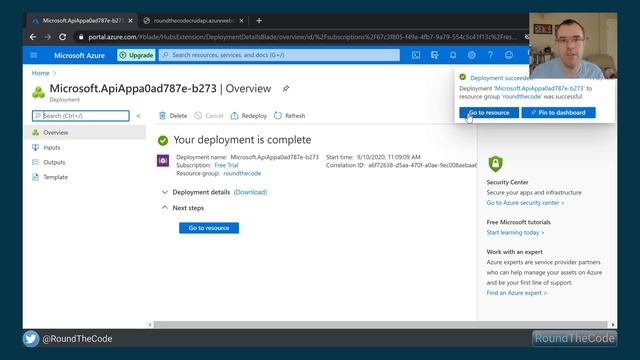Click the horizontal scrollbar at bottom
Image resolution: width=640 pixels, height=360 pixels.
click(x=380, y=325)
